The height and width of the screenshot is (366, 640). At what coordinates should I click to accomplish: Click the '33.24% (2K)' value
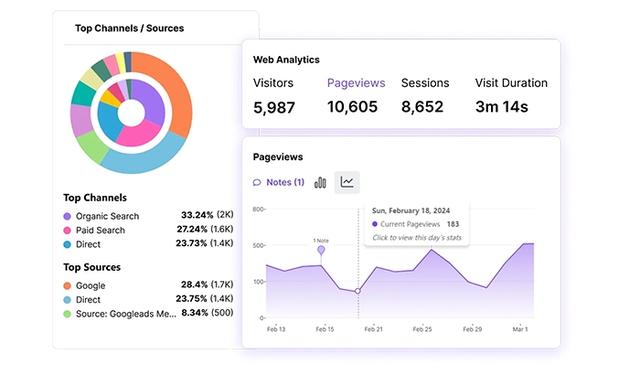(x=207, y=215)
